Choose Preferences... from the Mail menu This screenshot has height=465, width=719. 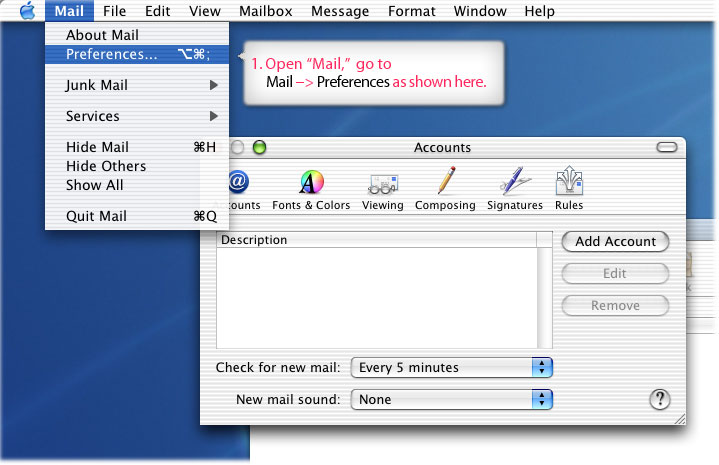(x=111, y=54)
